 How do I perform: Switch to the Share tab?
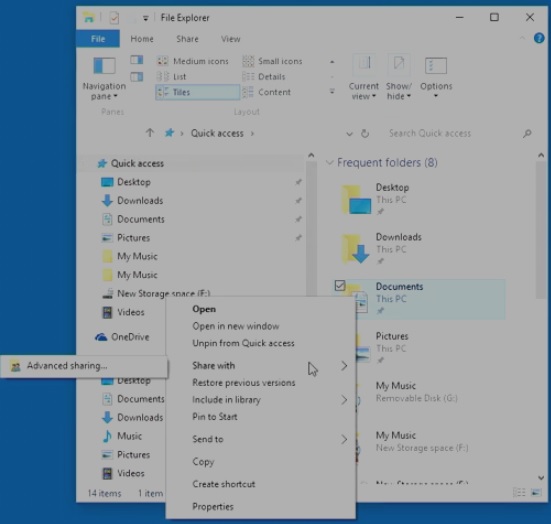click(187, 39)
